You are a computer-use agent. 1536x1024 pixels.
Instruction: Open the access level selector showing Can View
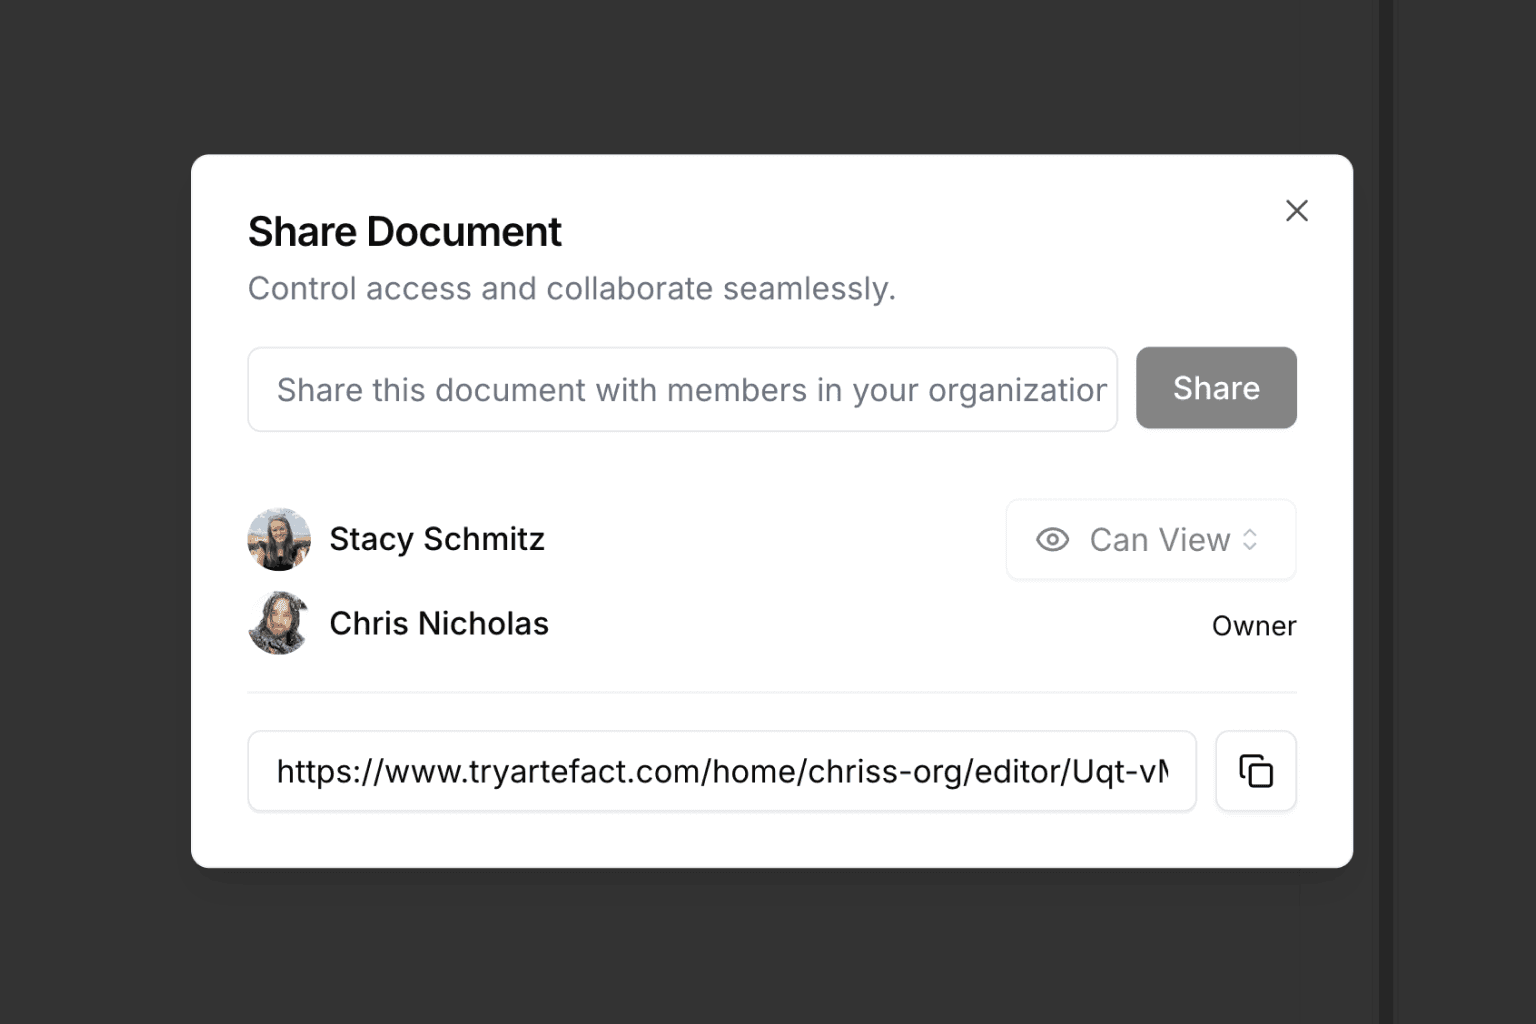(1150, 540)
